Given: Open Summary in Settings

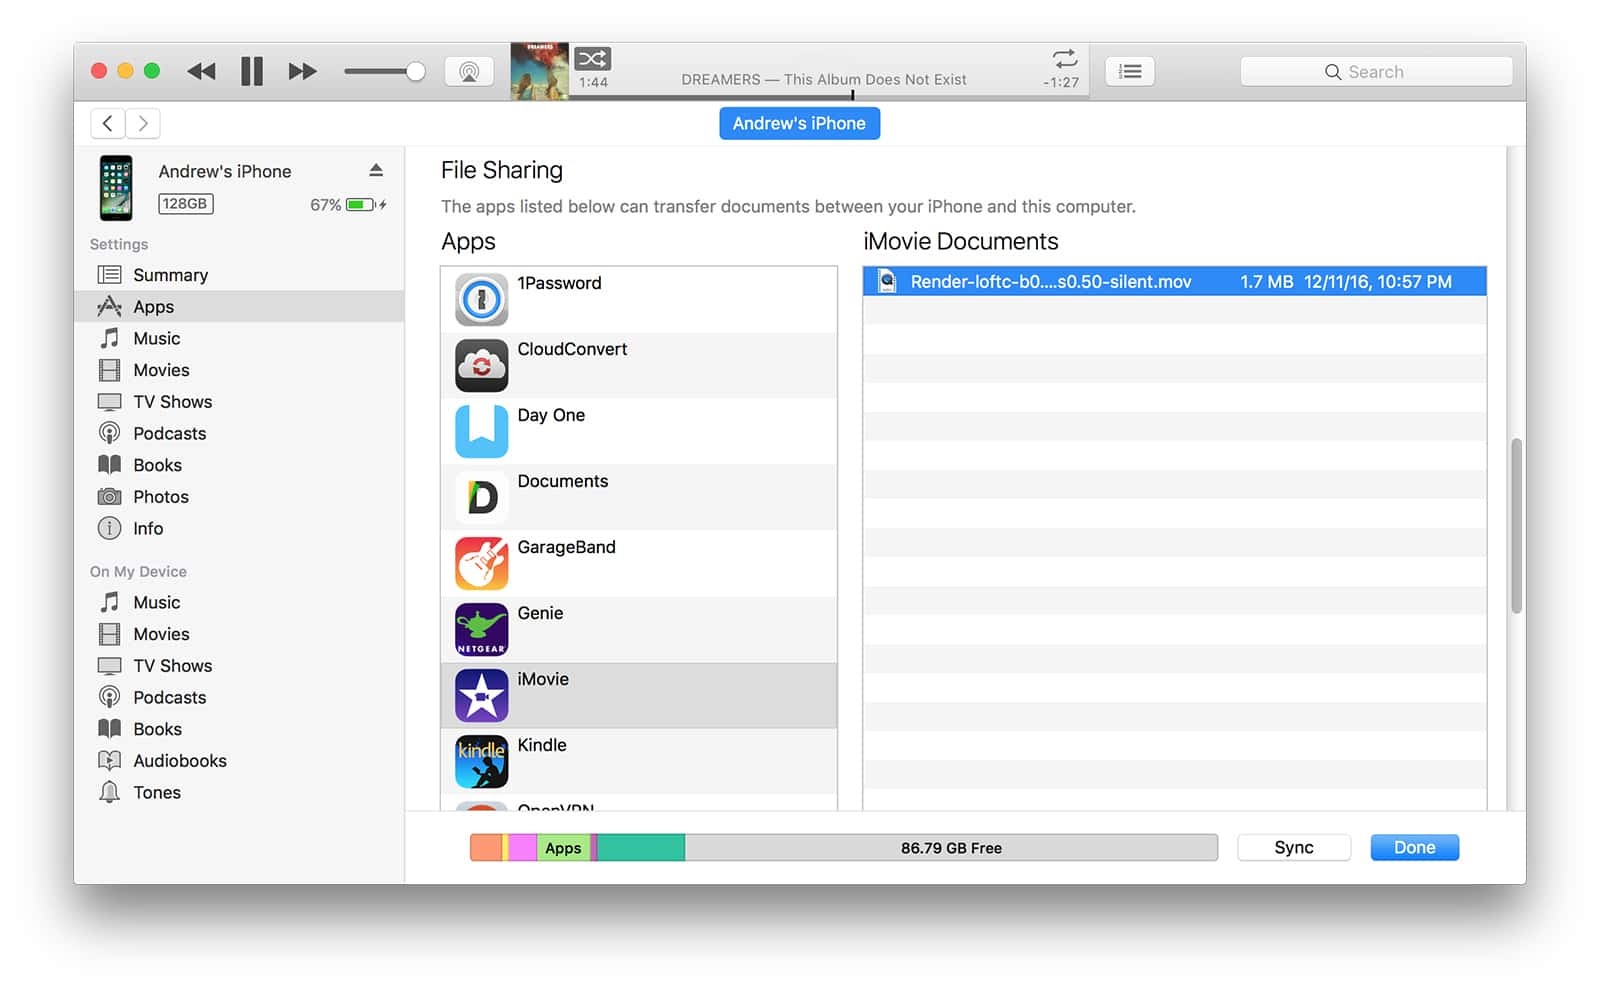Looking at the screenshot, I should point(239,275).
